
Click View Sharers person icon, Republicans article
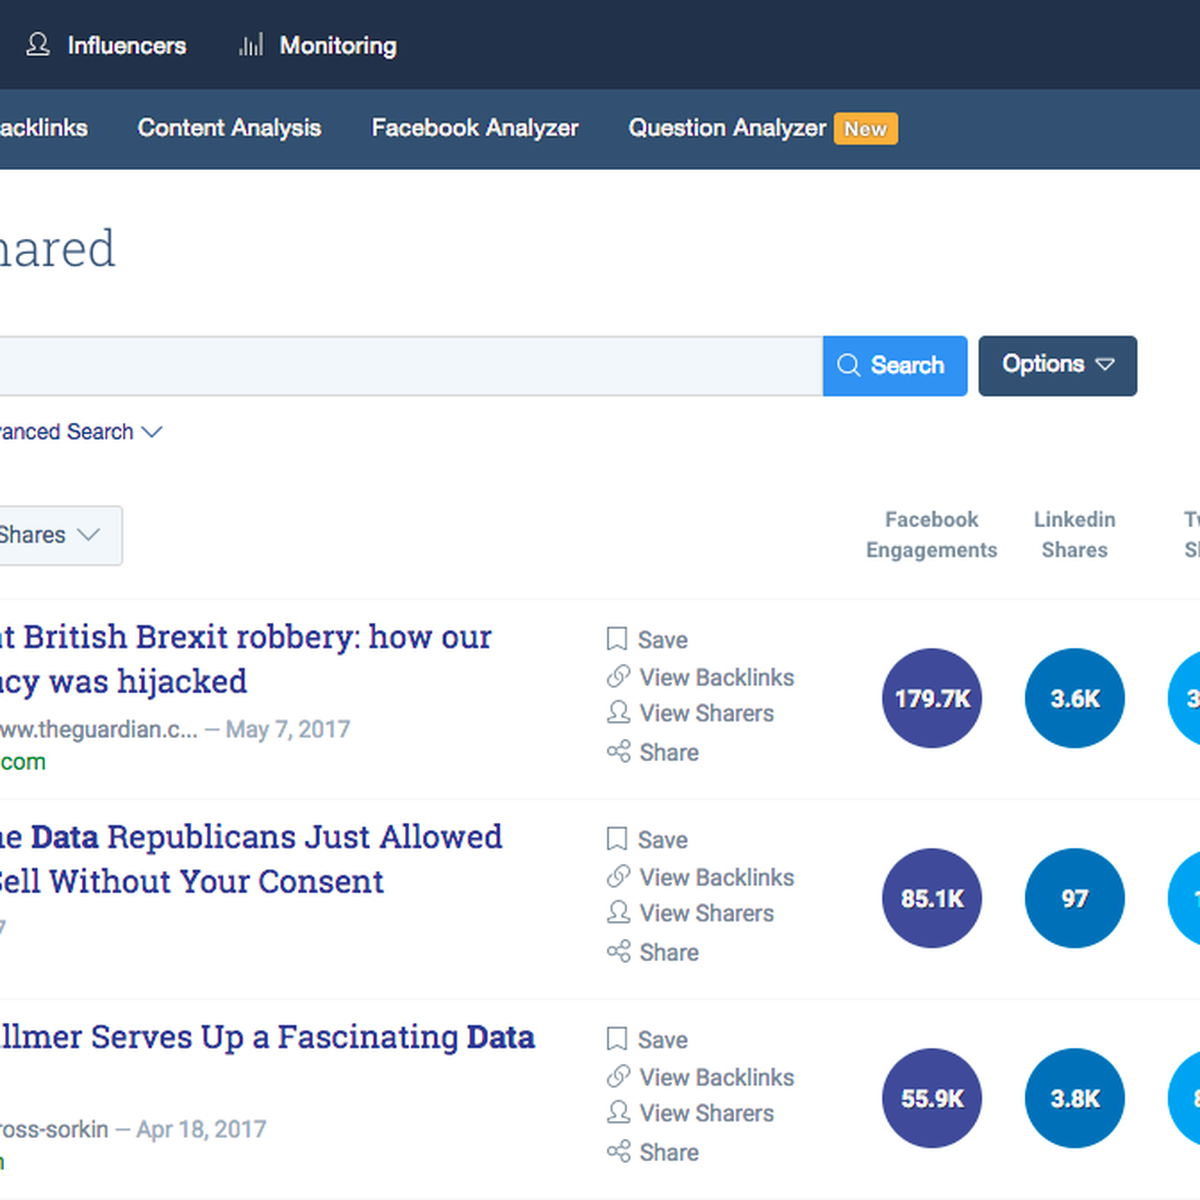tap(618, 913)
